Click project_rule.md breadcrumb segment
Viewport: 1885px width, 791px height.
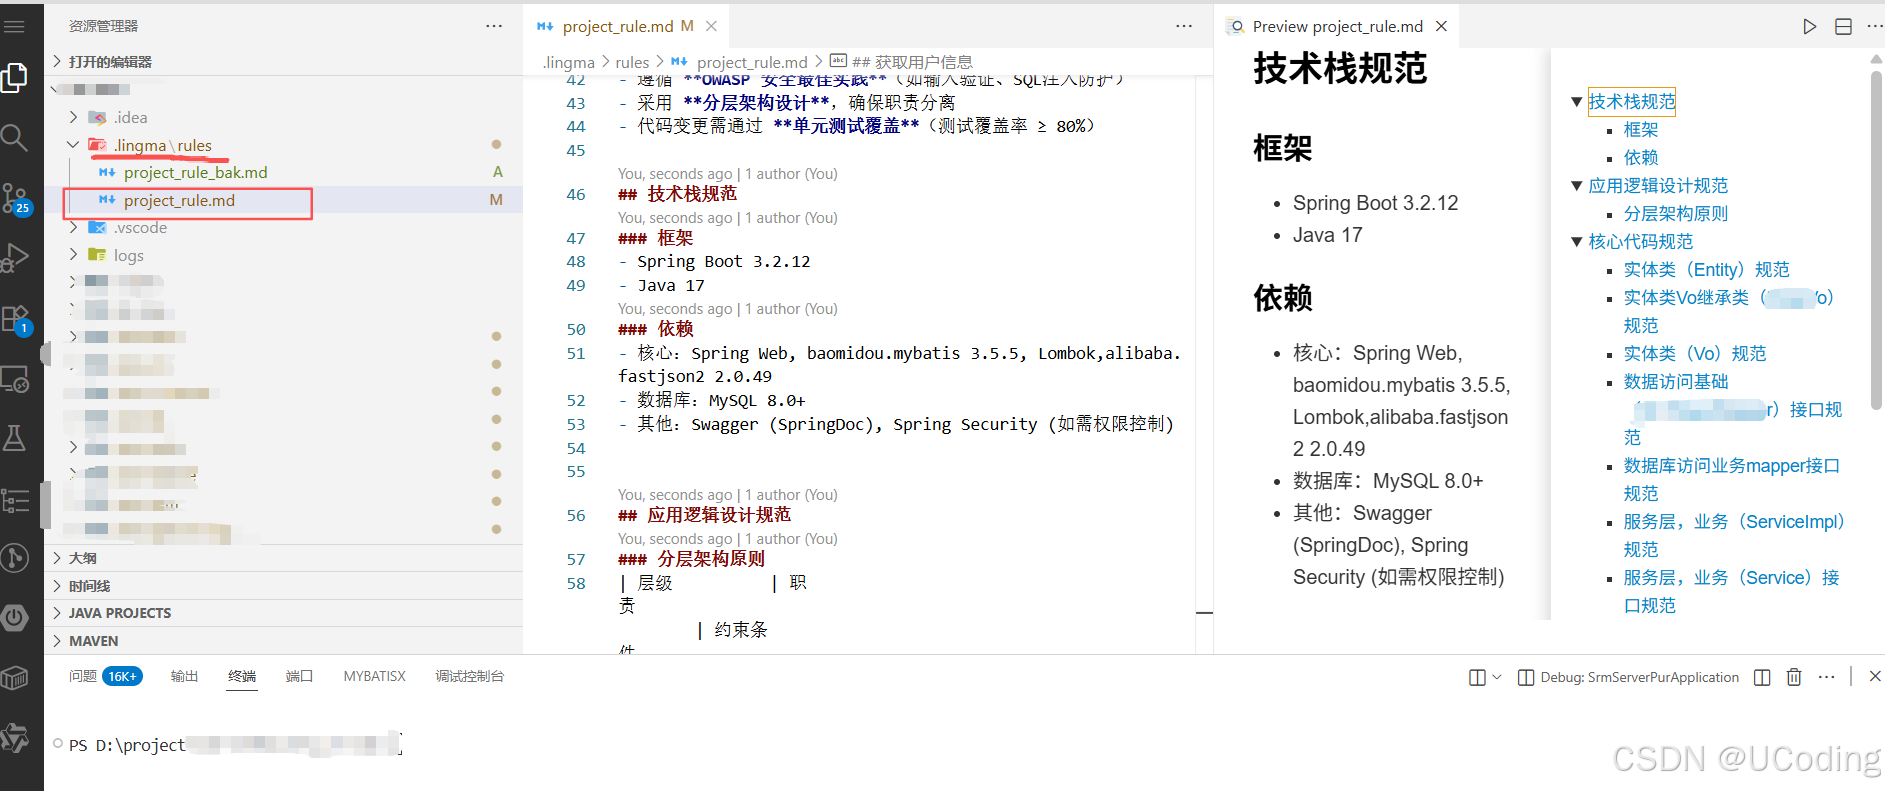(x=751, y=62)
